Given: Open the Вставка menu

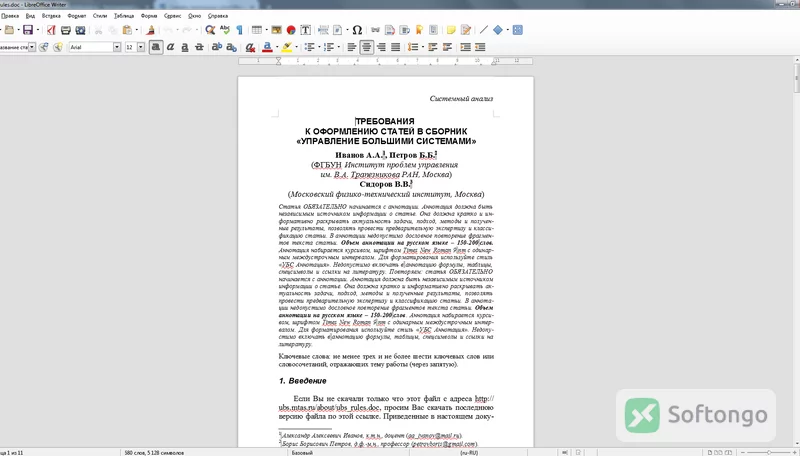Looking at the screenshot, I should [51, 16].
